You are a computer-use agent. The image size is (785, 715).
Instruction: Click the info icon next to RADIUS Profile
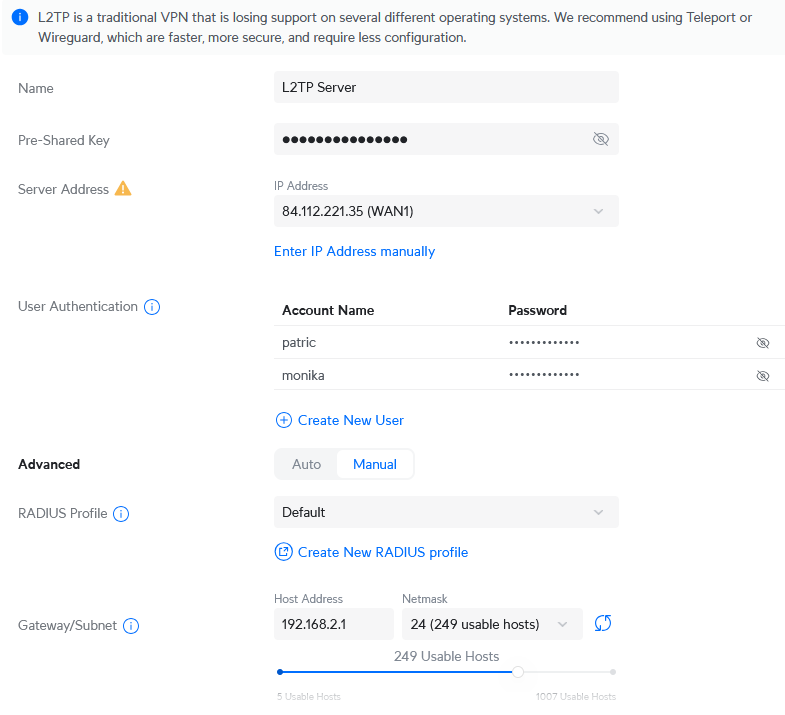121,514
